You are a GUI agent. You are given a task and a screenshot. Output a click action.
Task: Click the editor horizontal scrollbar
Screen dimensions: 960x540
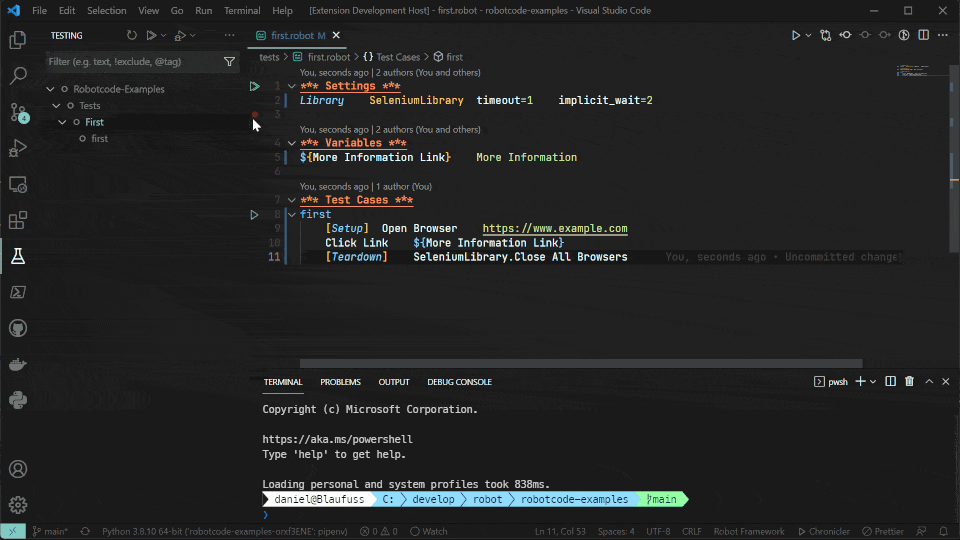point(581,364)
